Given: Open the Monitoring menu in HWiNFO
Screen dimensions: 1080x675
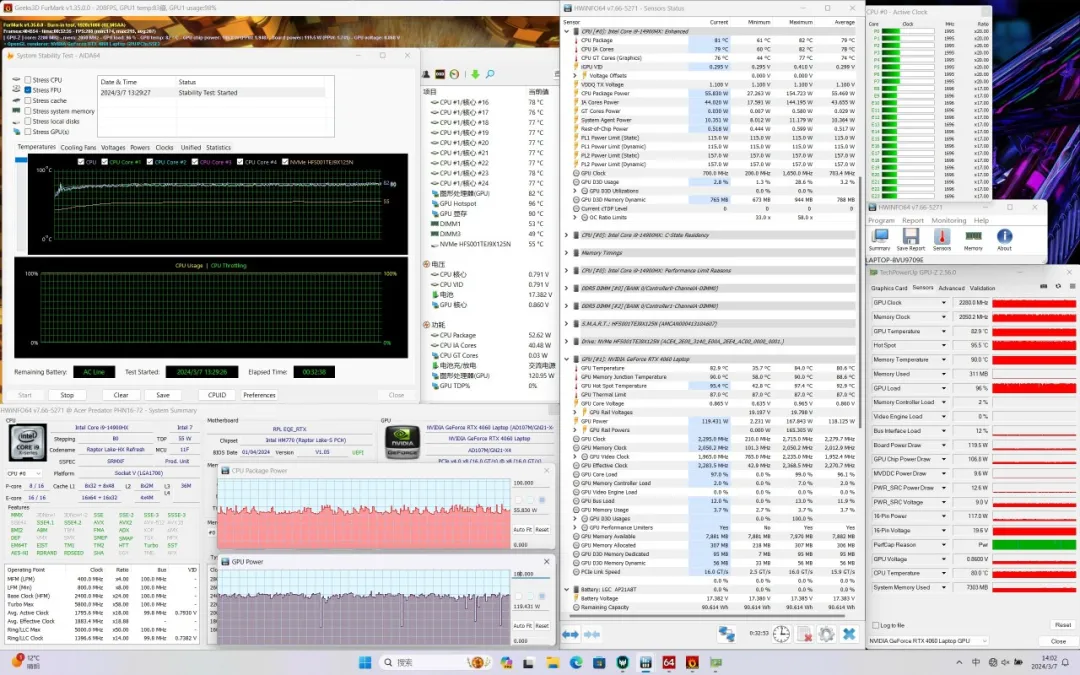Looking at the screenshot, I should [x=949, y=220].
